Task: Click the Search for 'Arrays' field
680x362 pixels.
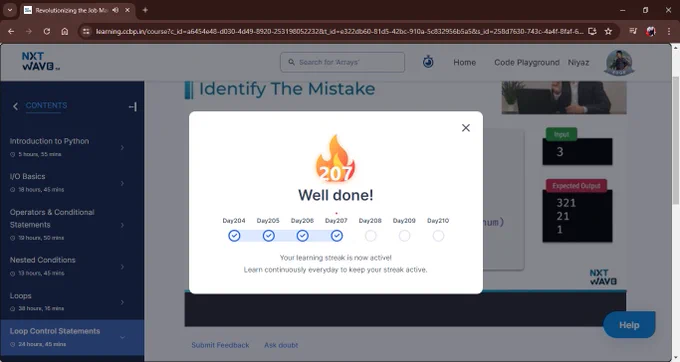Action: pyautogui.click(x=343, y=62)
